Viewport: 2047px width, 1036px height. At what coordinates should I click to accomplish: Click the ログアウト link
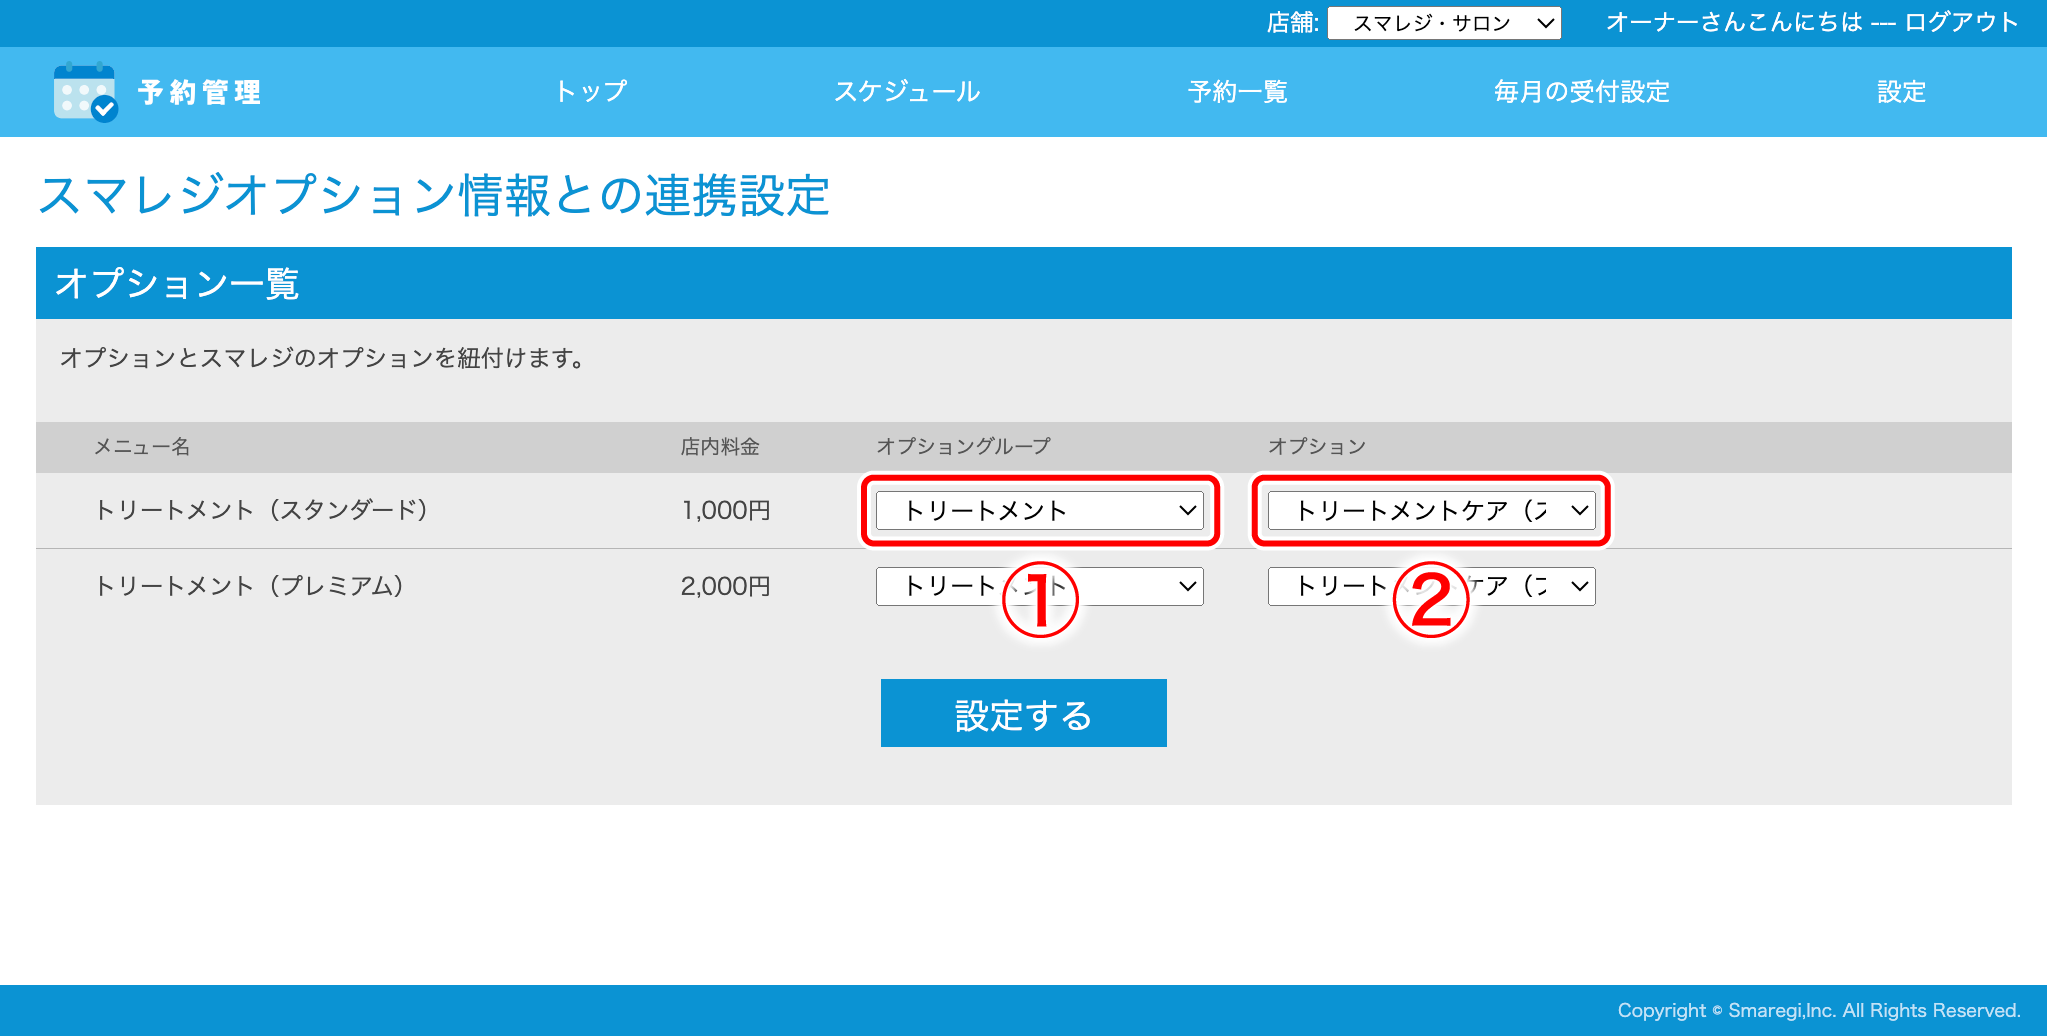coord(1963,22)
